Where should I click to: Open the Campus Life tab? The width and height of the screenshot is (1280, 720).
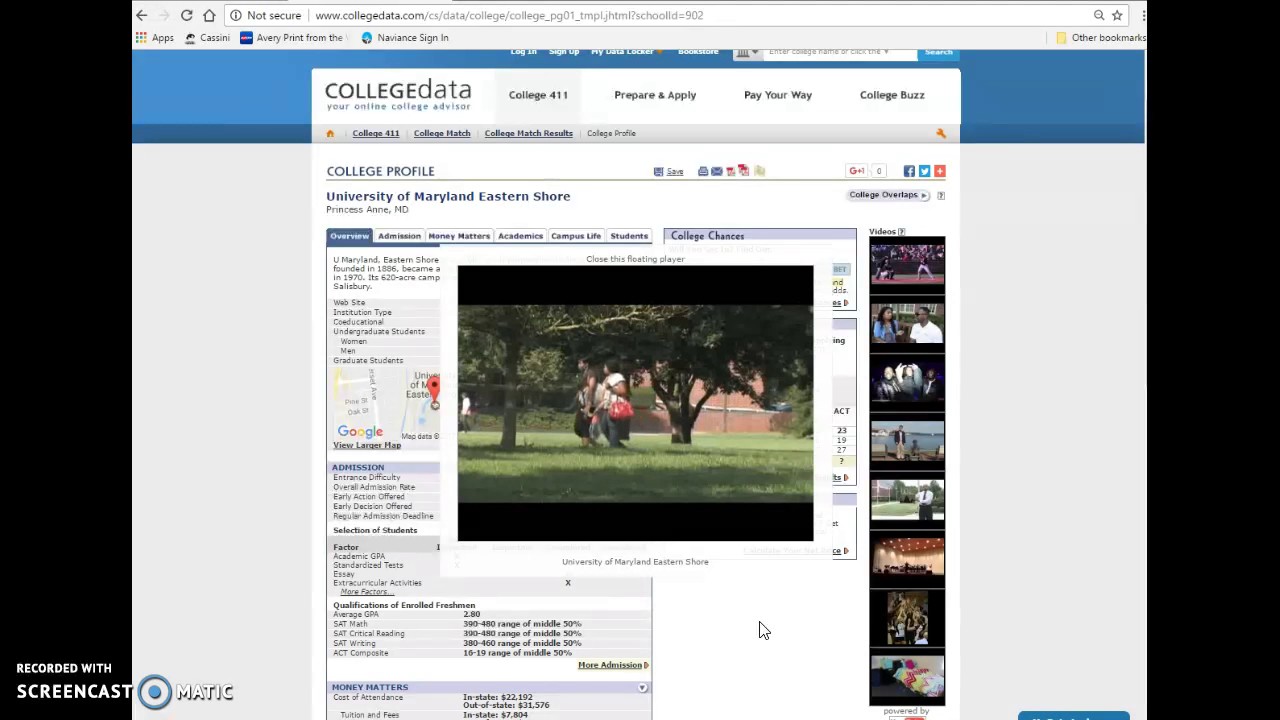[x=576, y=236]
